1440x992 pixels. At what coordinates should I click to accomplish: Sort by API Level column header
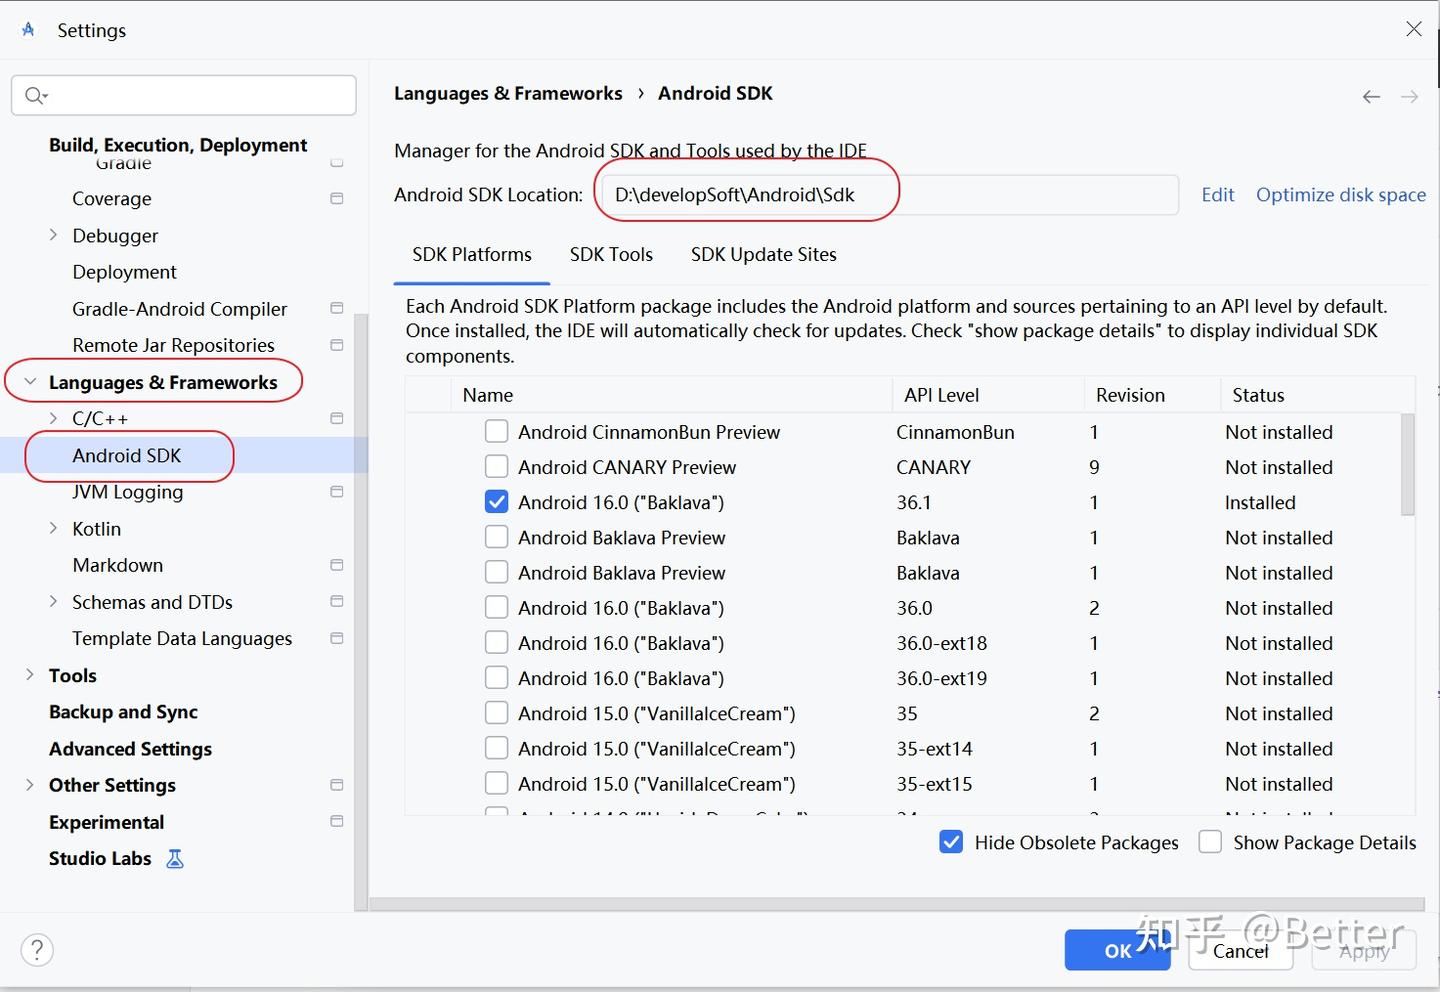pos(988,395)
